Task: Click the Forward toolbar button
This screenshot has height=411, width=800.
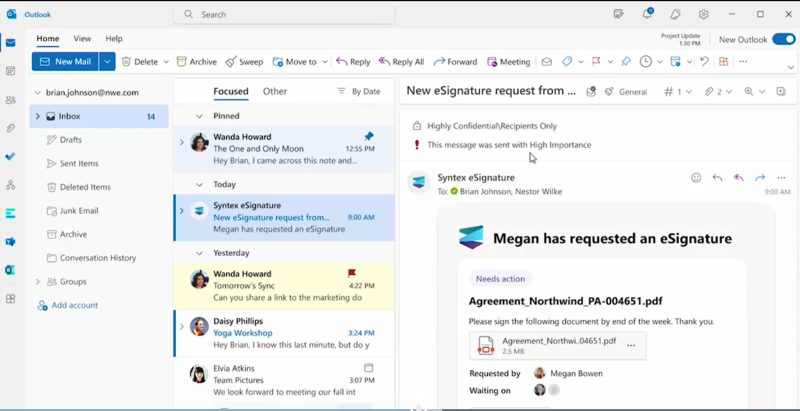Action: tap(455, 62)
